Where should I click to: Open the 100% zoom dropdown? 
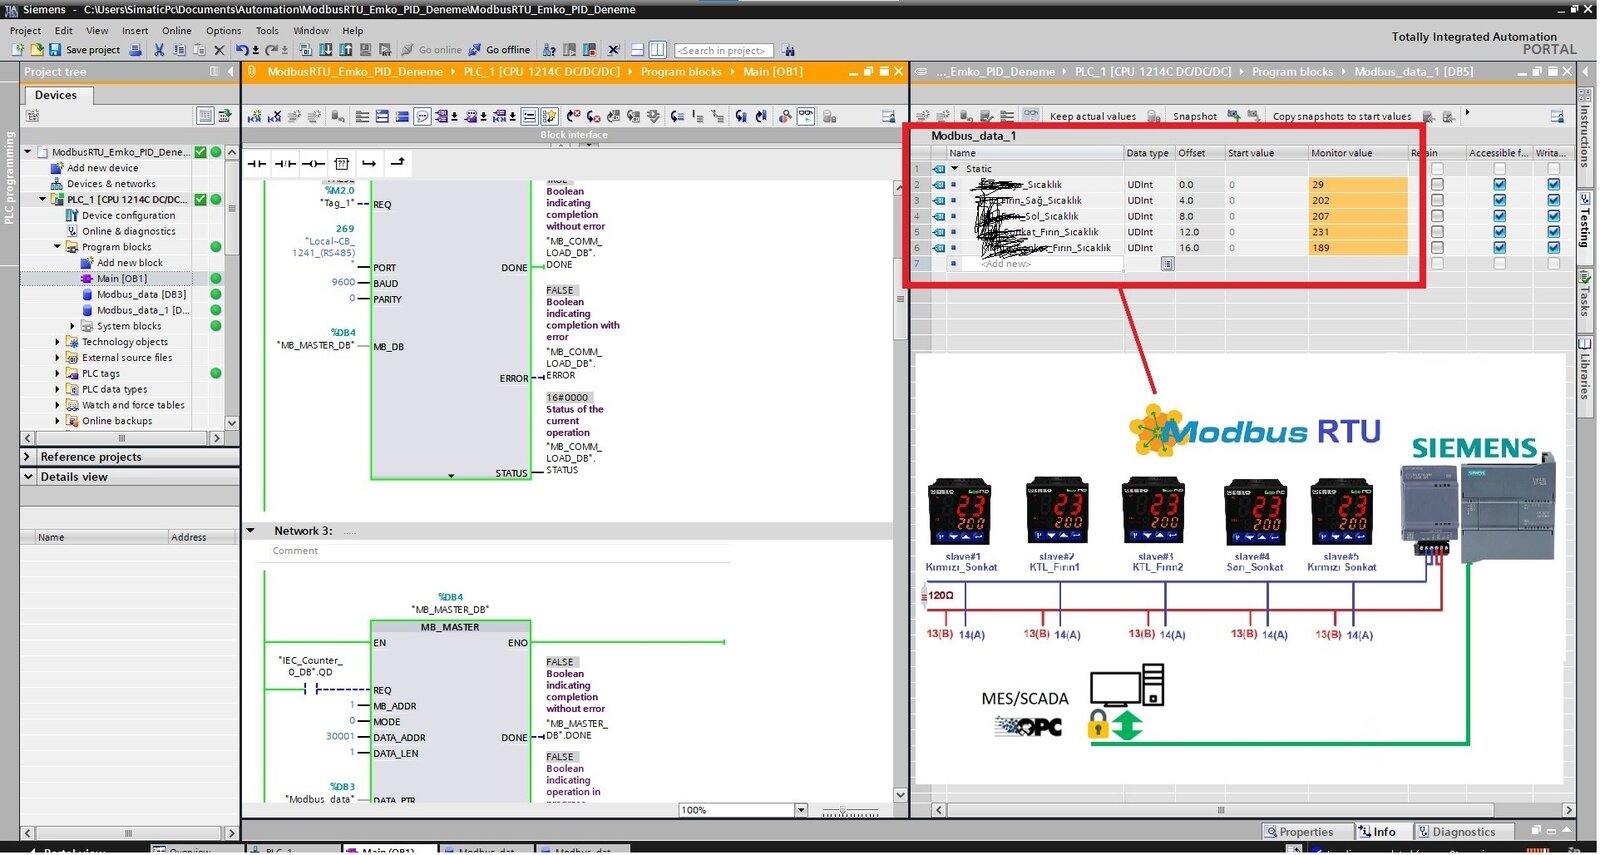801,810
